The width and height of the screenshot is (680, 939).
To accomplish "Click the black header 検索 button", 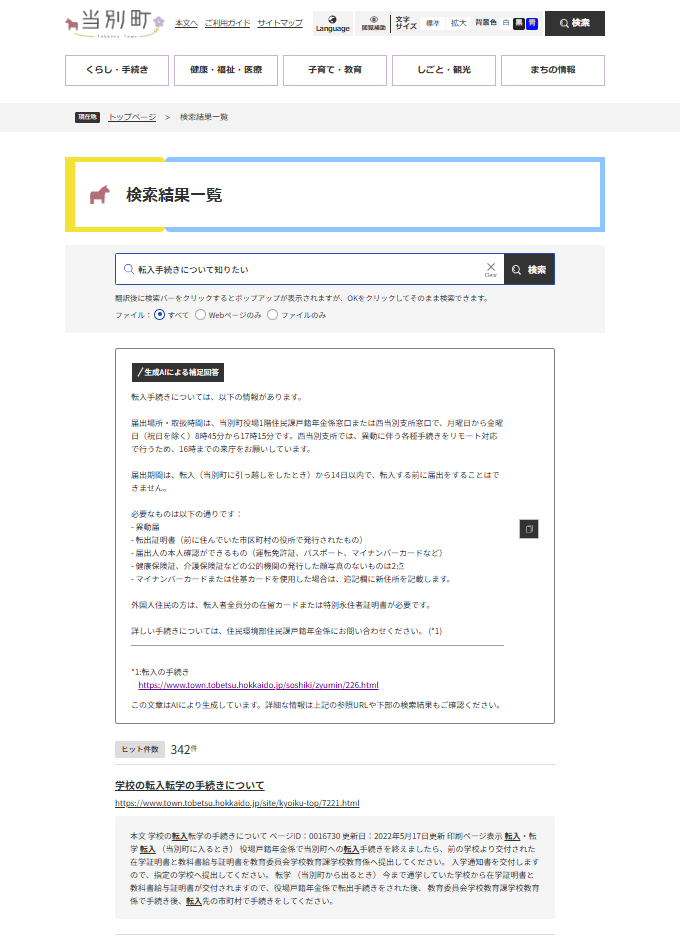I will (x=575, y=23).
